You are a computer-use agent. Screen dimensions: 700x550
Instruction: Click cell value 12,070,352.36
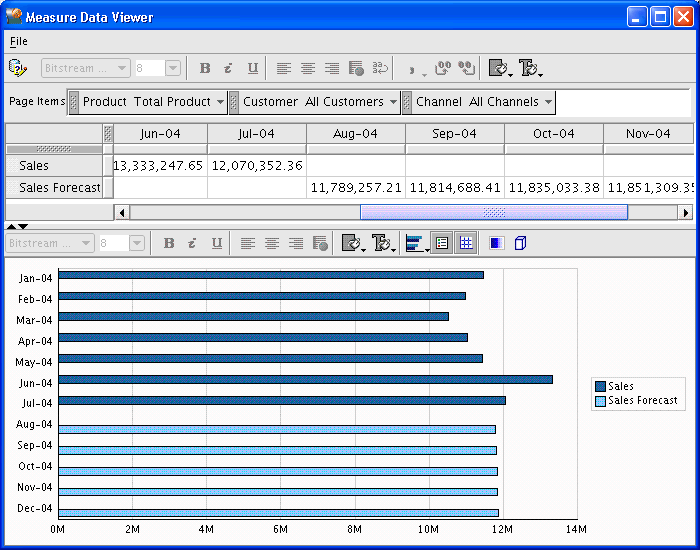coord(257,166)
